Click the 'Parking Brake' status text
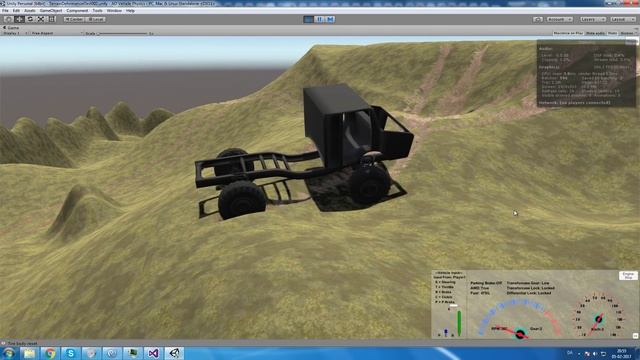This screenshot has width=640, height=360. [x=486, y=283]
